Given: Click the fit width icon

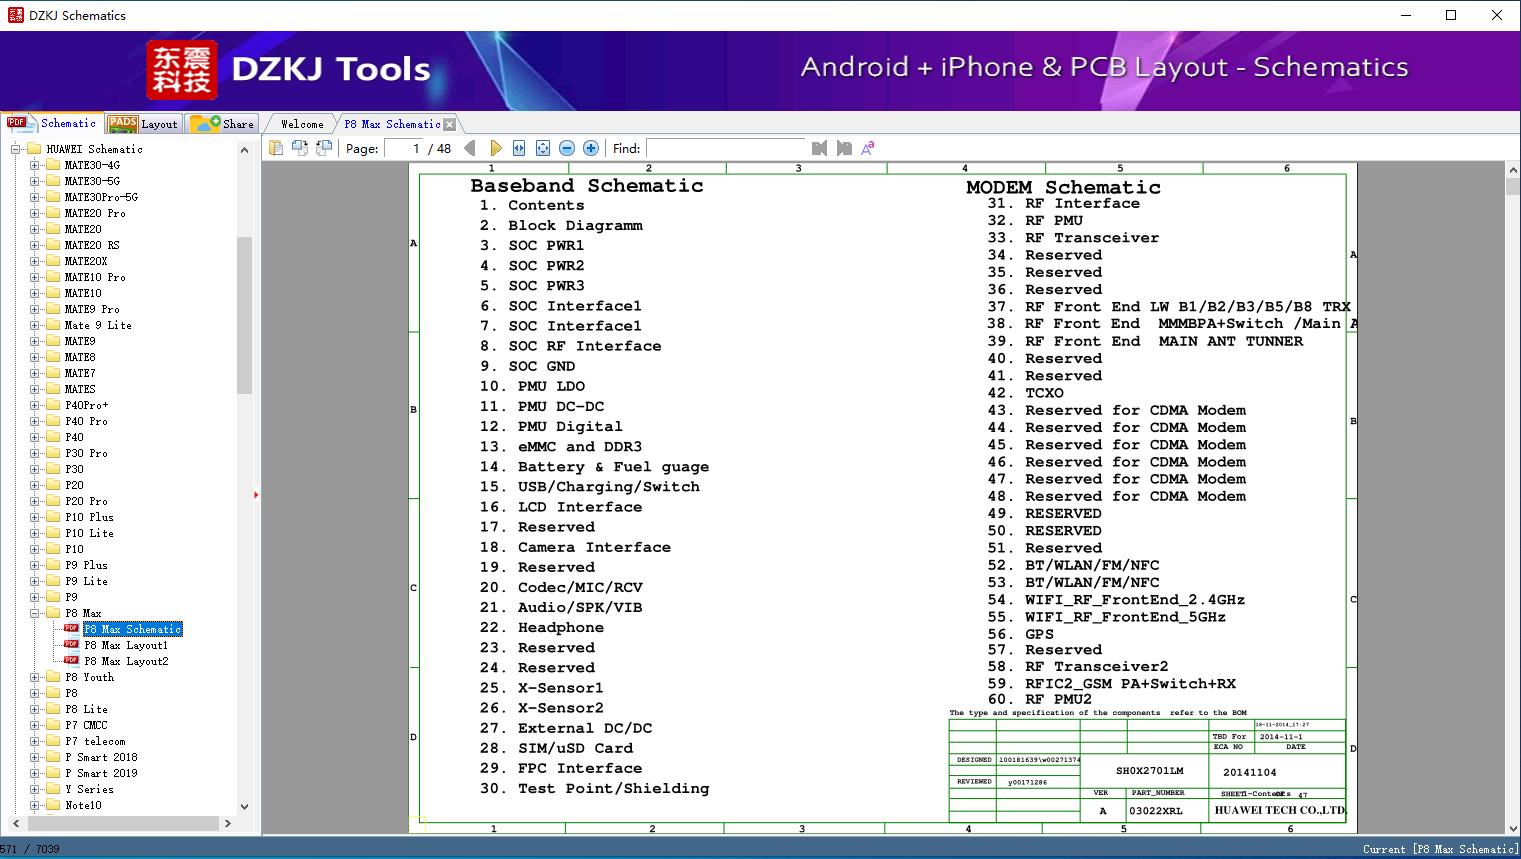Looking at the screenshot, I should click(519, 148).
